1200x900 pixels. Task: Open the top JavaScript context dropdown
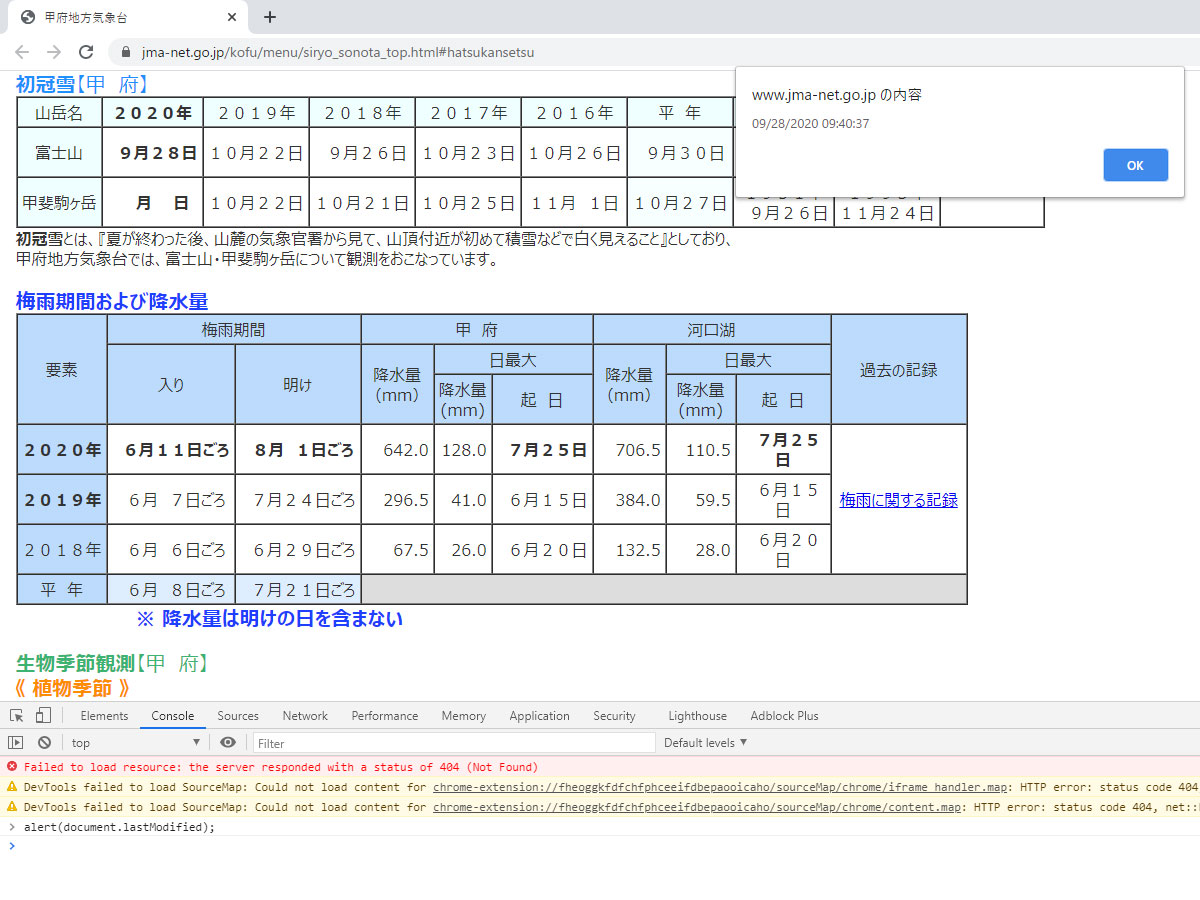pyautogui.click(x=135, y=743)
